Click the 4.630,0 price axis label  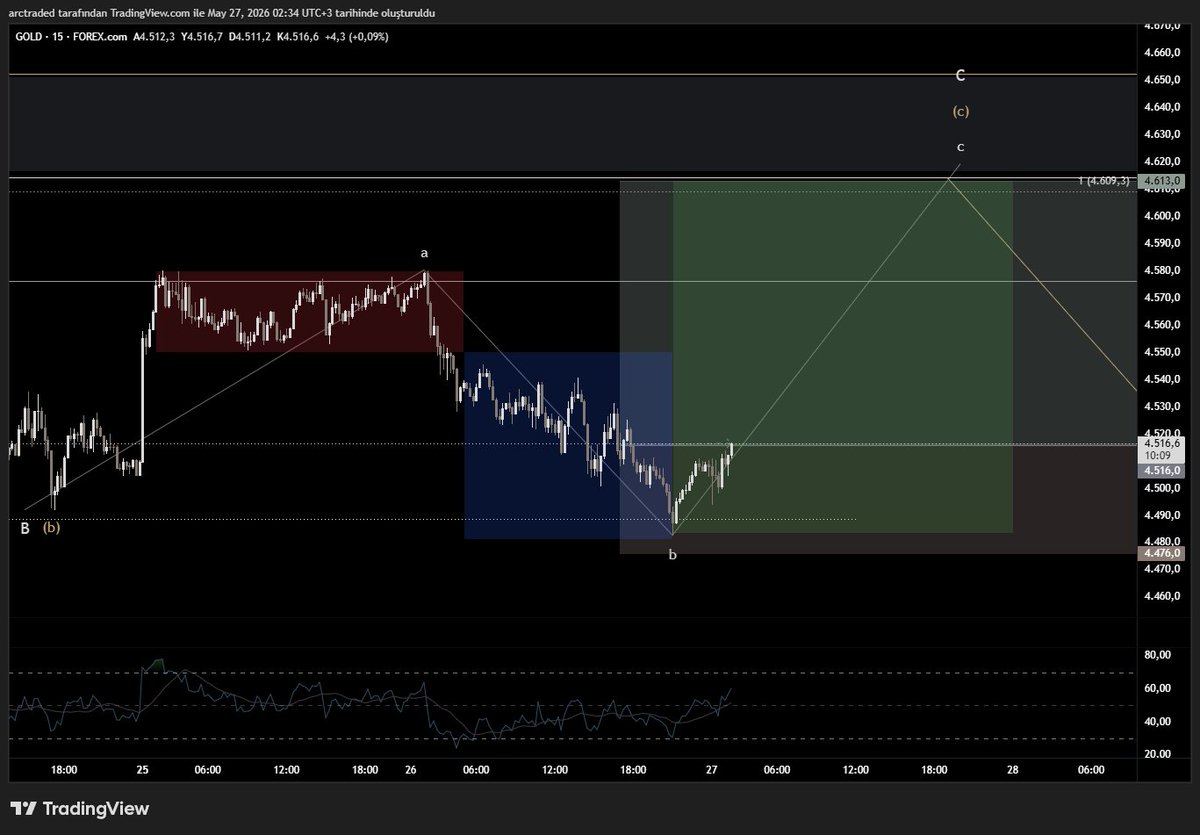pyautogui.click(x=1163, y=134)
